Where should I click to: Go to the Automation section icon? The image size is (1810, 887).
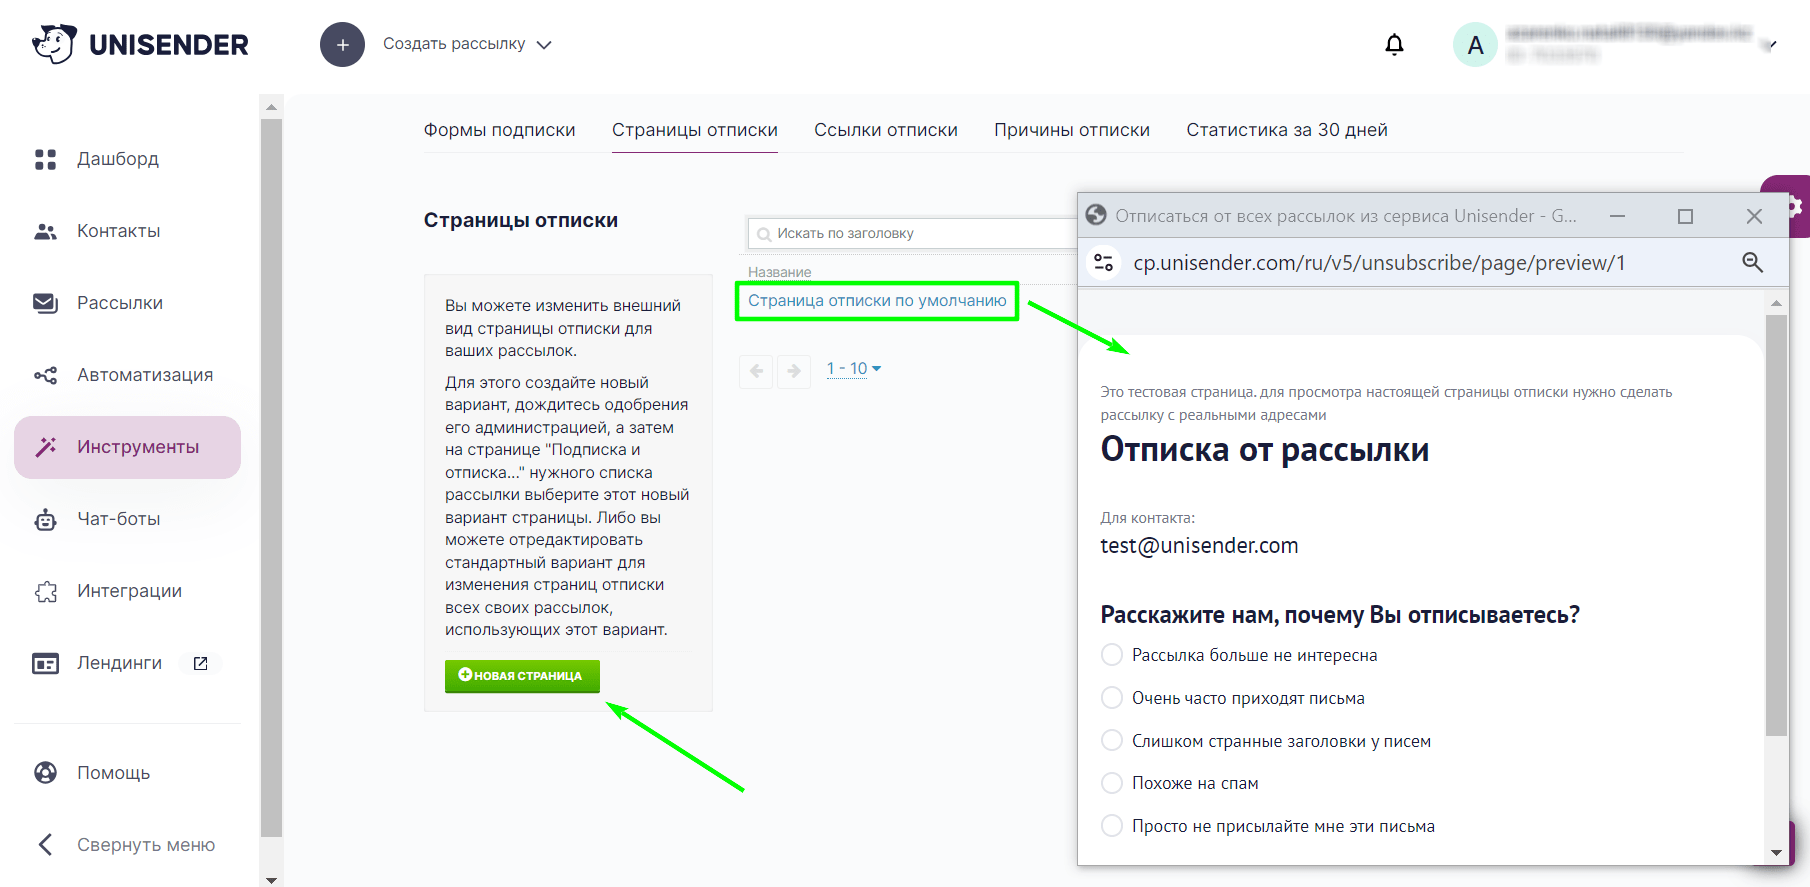(x=46, y=375)
